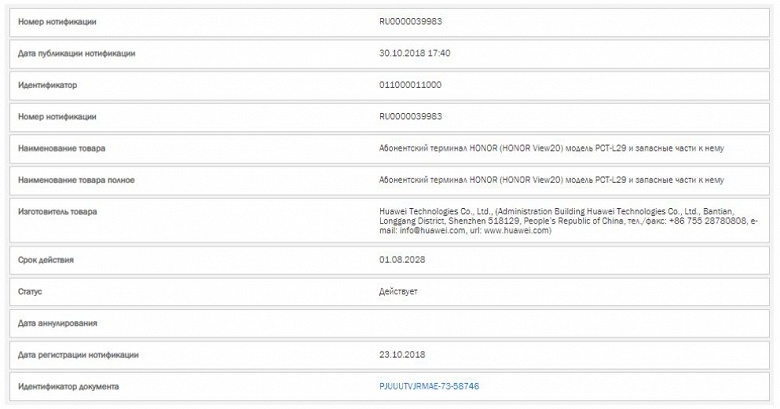Click the 'Дата регистрации нотификации' label
Viewport: 780px width, 409px height.
click(78, 354)
